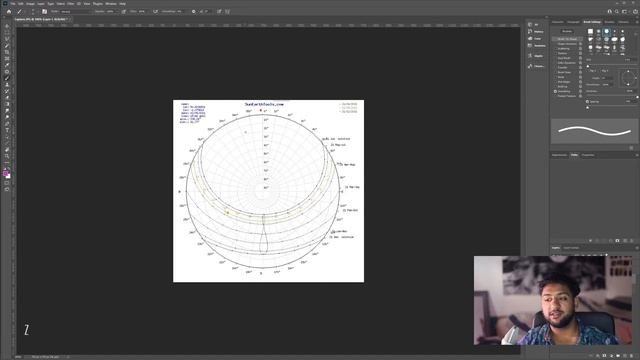Click the brush angle dial control

(628, 78)
